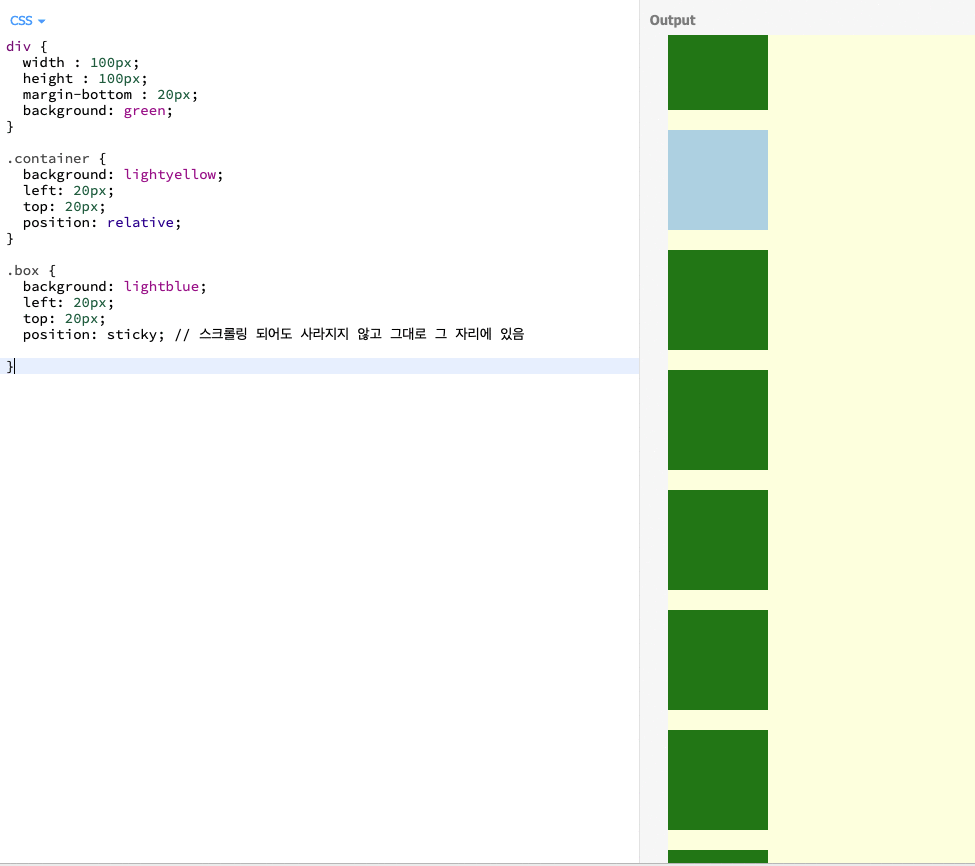Click the 'background: lightyellow;' line
This screenshot has width=975, height=866.
(x=122, y=175)
